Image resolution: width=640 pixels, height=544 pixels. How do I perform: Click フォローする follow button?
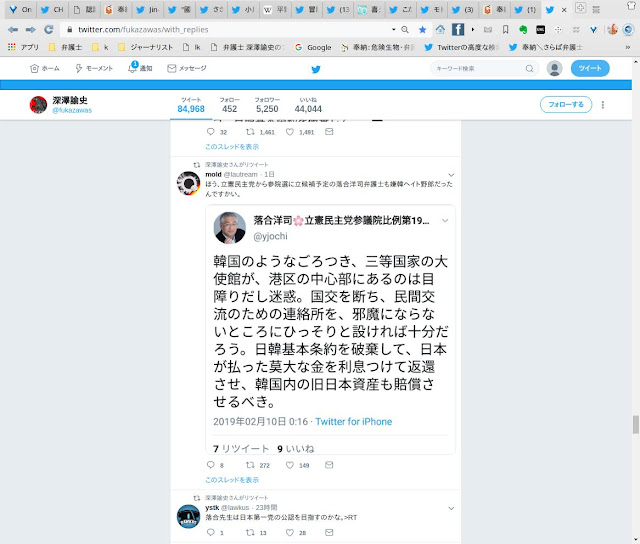coord(566,105)
